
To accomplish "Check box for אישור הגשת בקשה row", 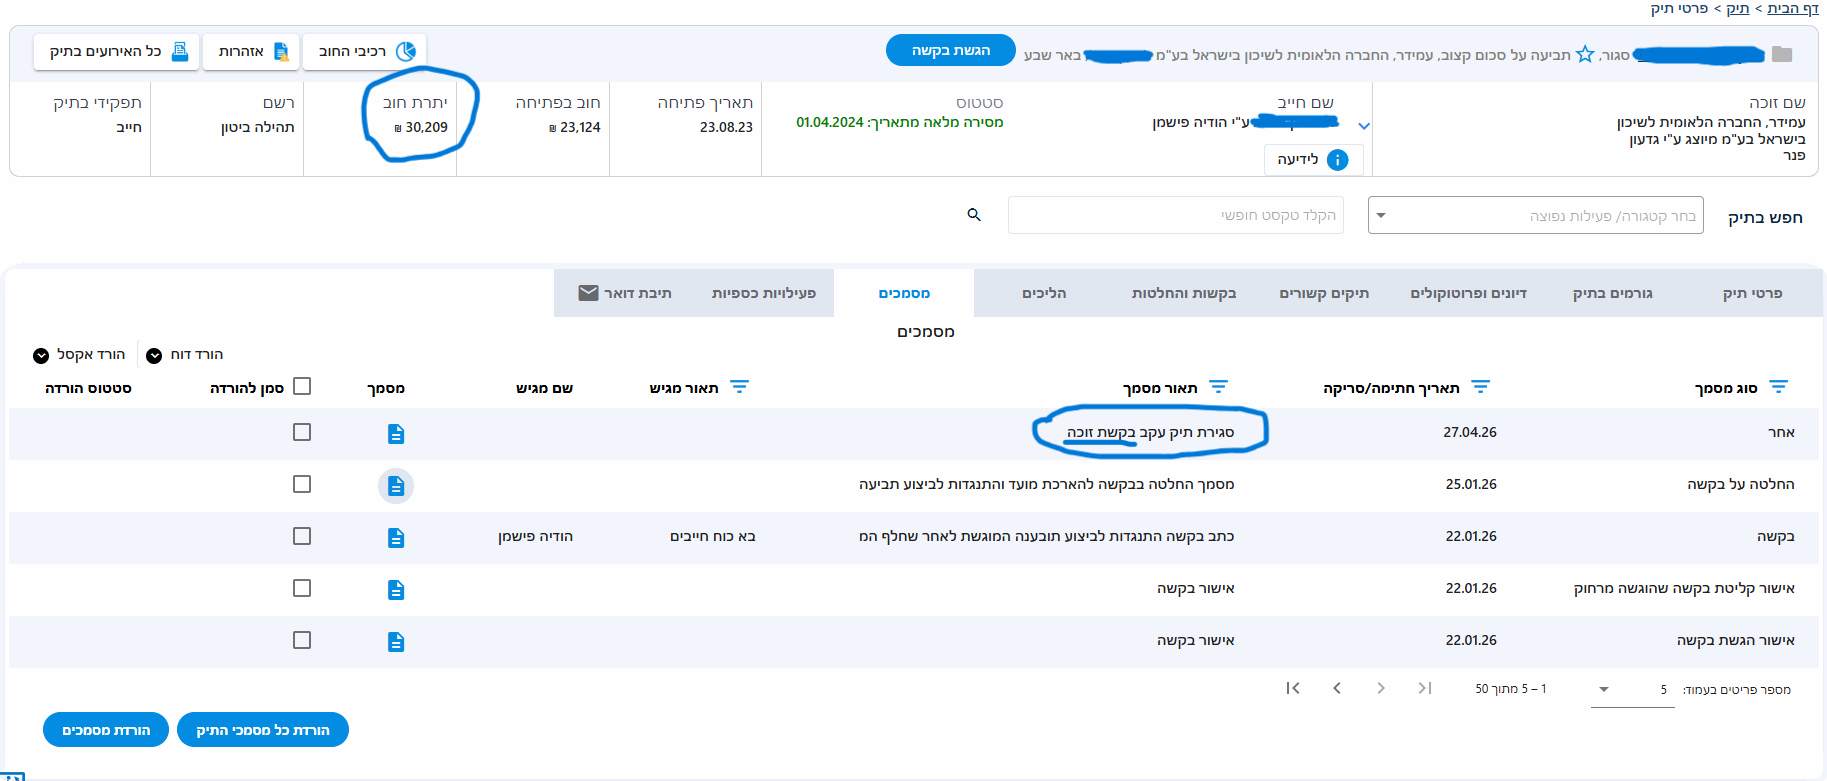I will click(302, 640).
